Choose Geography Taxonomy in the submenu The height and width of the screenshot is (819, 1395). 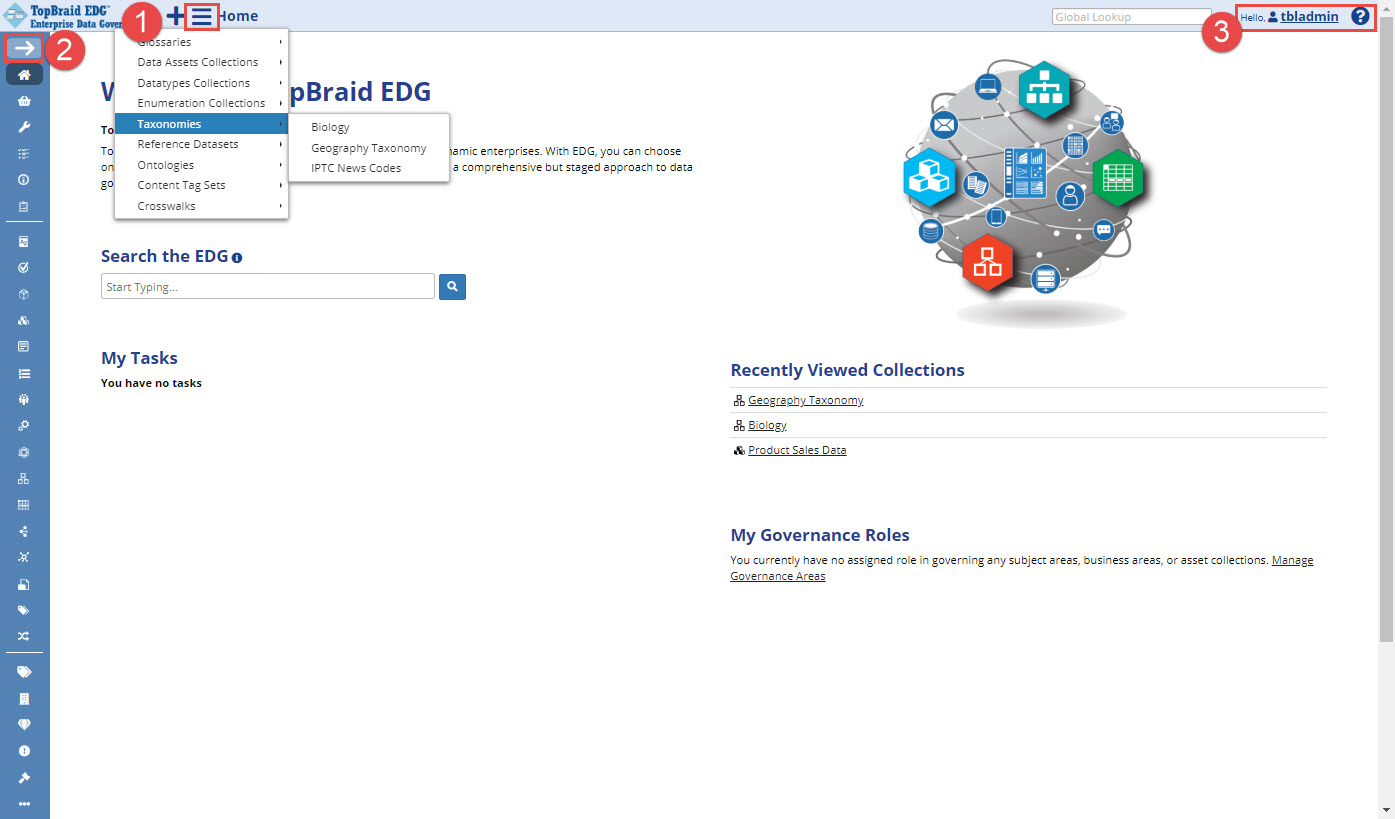[369, 148]
